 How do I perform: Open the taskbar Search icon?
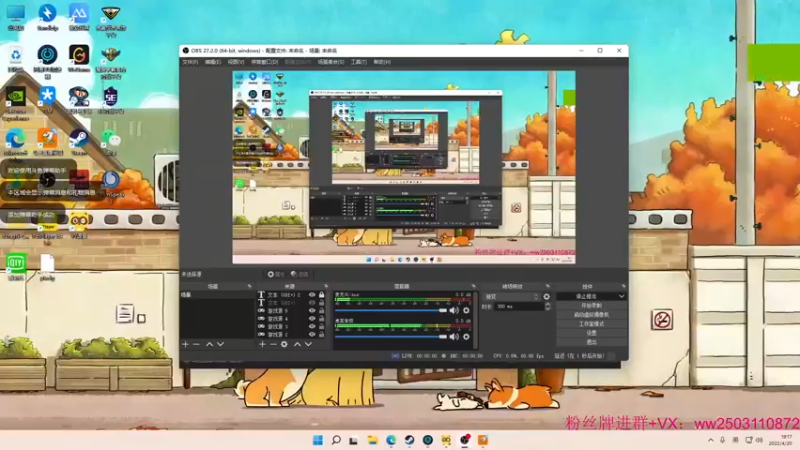tap(336, 440)
